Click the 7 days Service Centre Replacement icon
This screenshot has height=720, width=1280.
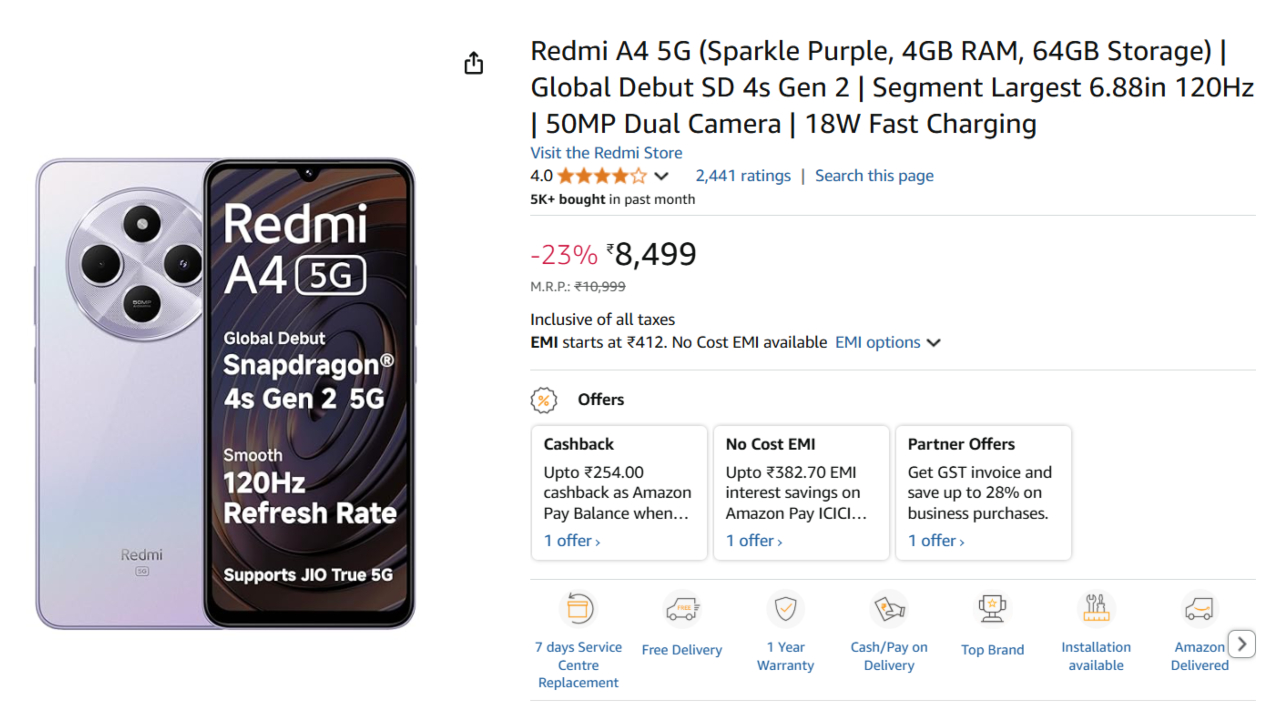click(579, 608)
